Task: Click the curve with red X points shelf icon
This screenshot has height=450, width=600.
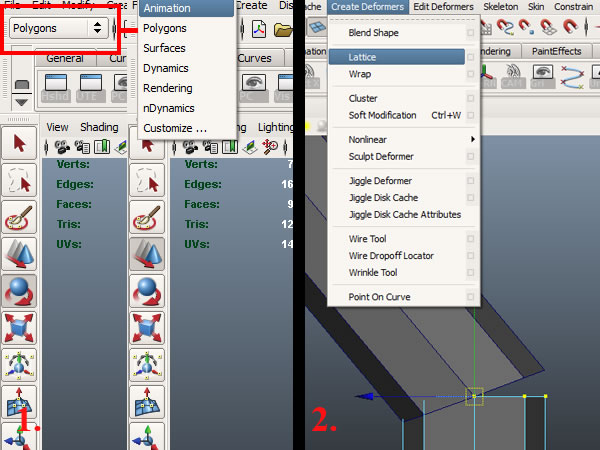Action: pos(572,77)
